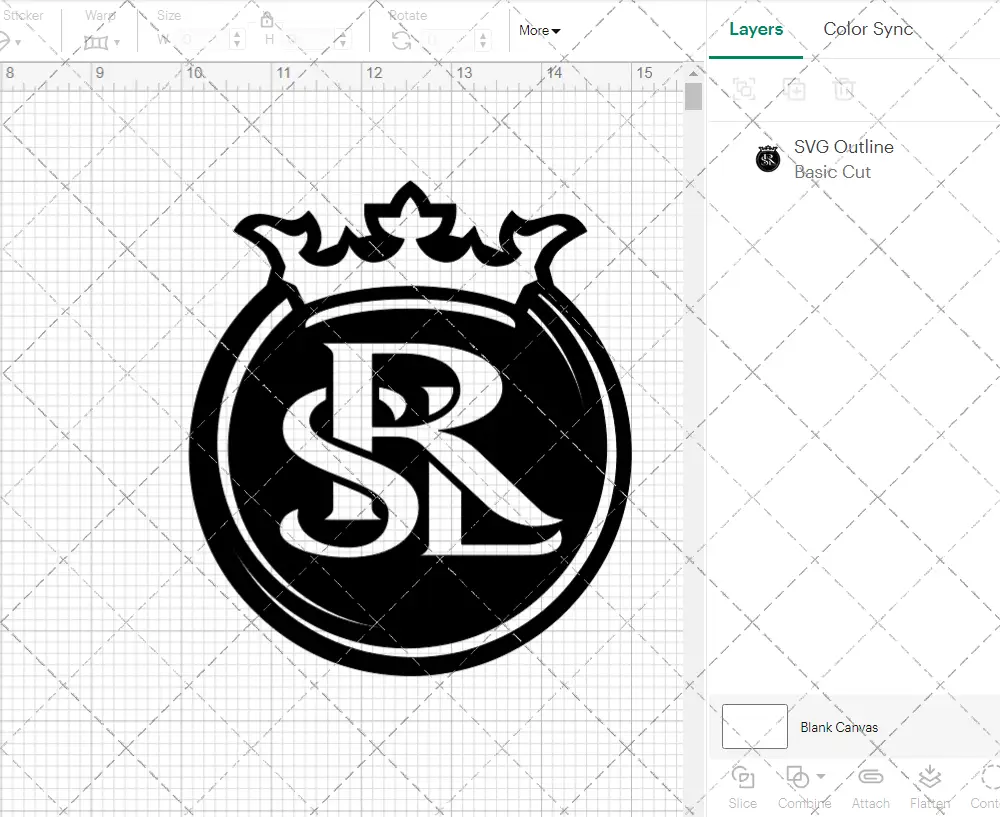The width and height of the screenshot is (1000, 817).
Task: Select the Layers tab
Action: (x=755, y=29)
